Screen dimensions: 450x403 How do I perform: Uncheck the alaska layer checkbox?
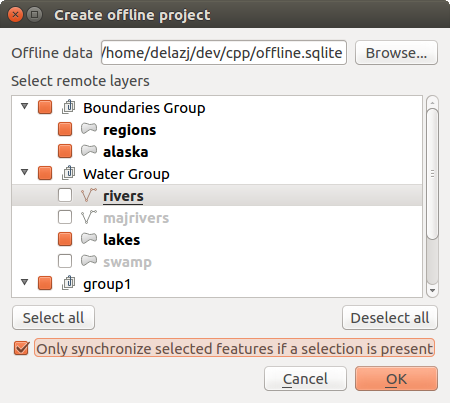65,151
